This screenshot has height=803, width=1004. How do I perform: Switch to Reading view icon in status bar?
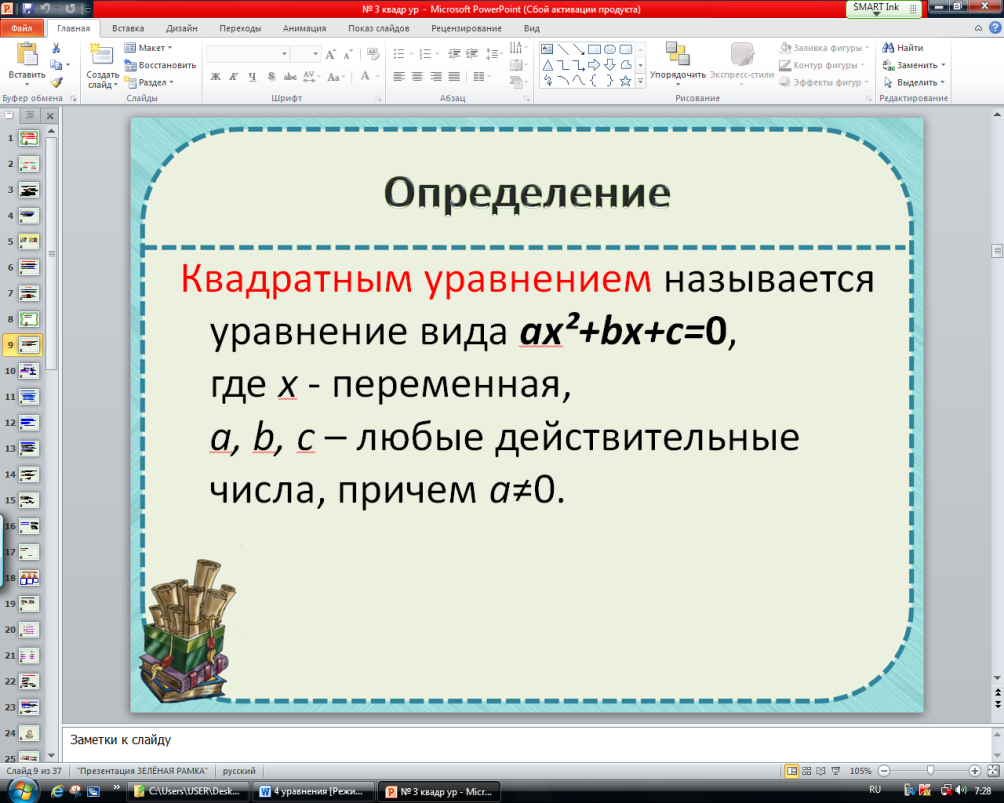pyautogui.click(x=821, y=771)
